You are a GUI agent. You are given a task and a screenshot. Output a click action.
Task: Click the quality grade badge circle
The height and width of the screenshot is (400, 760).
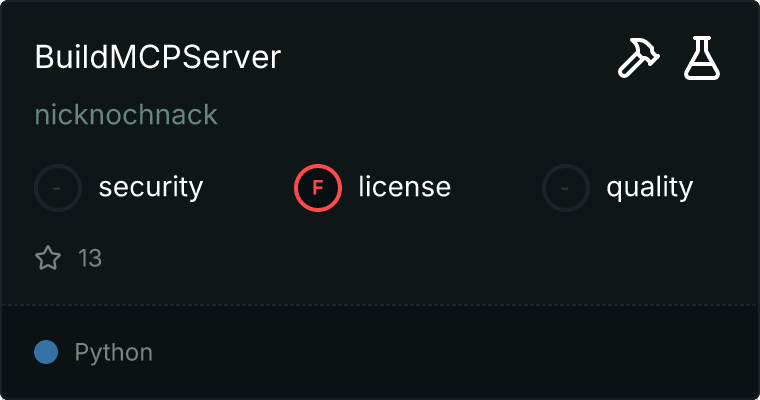click(x=566, y=187)
